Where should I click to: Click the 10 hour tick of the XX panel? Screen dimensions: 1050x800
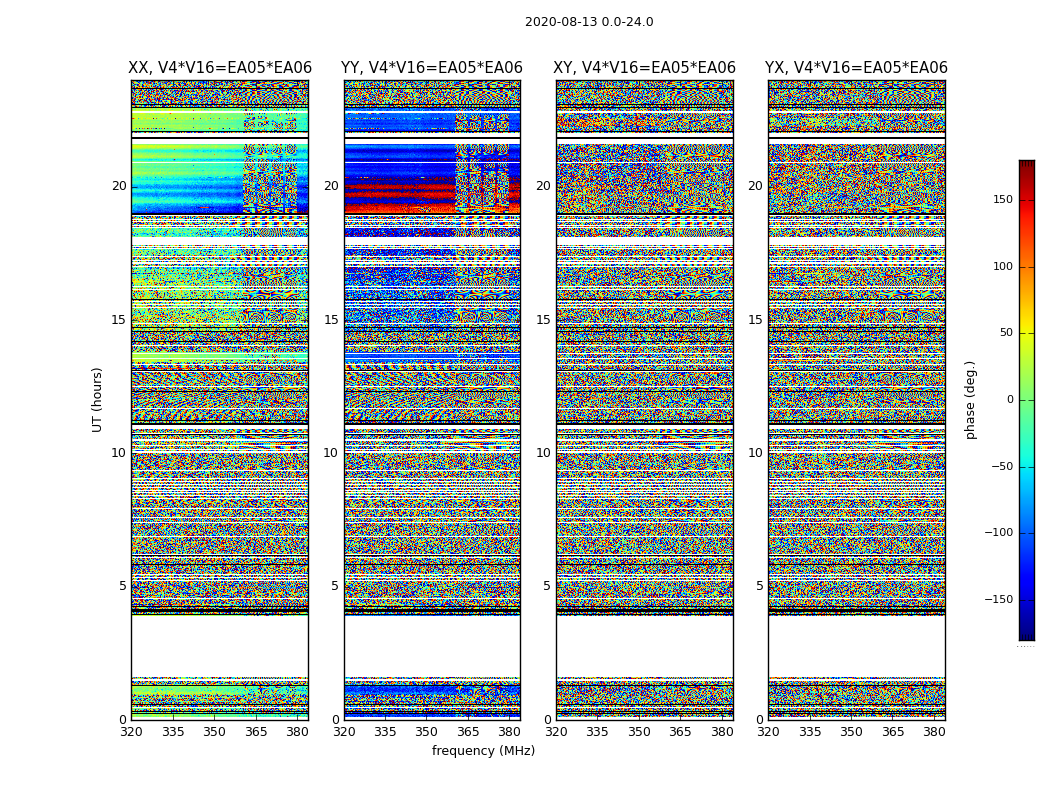click(119, 453)
